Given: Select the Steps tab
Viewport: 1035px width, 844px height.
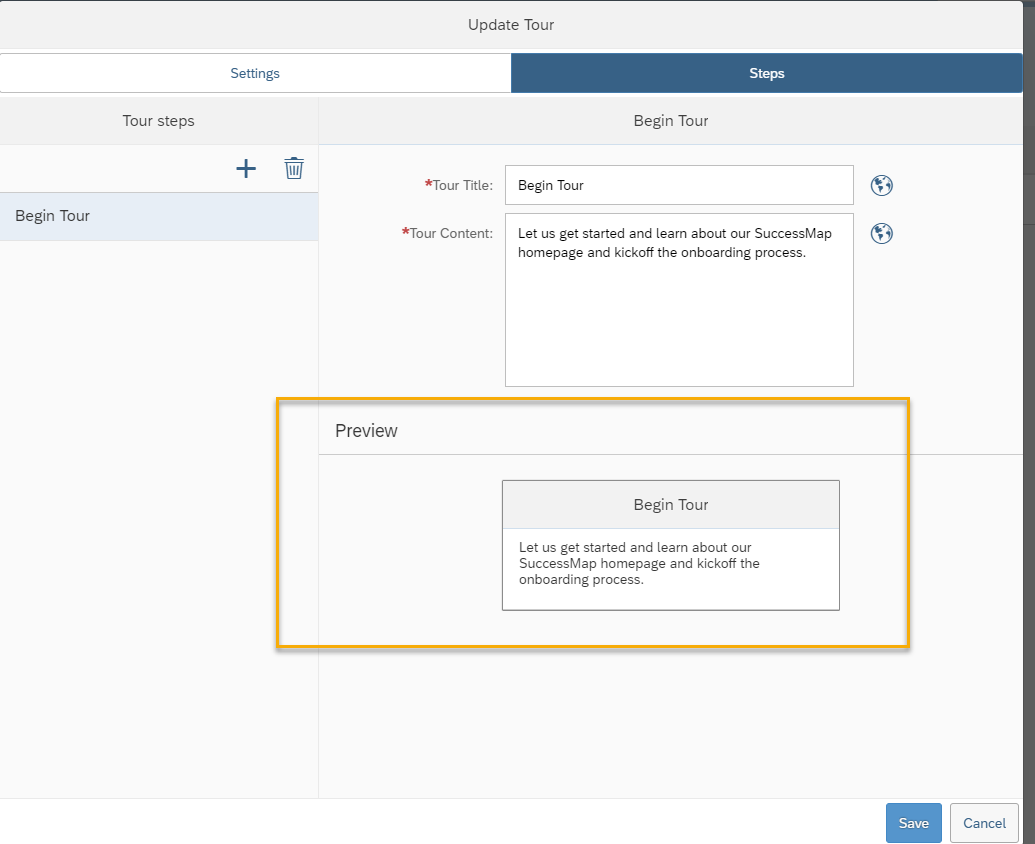Looking at the screenshot, I should pyautogui.click(x=766, y=73).
